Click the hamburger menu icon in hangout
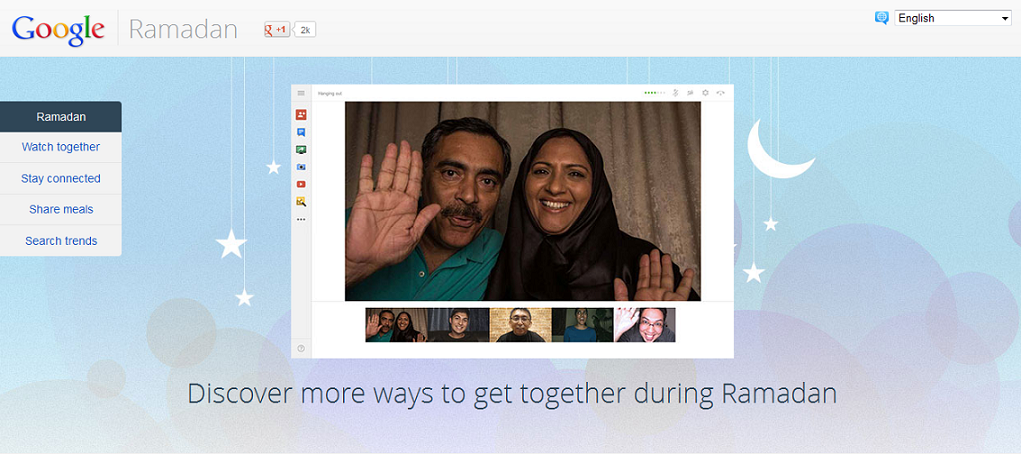The width and height of the screenshot is (1021, 454). pyautogui.click(x=301, y=93)
